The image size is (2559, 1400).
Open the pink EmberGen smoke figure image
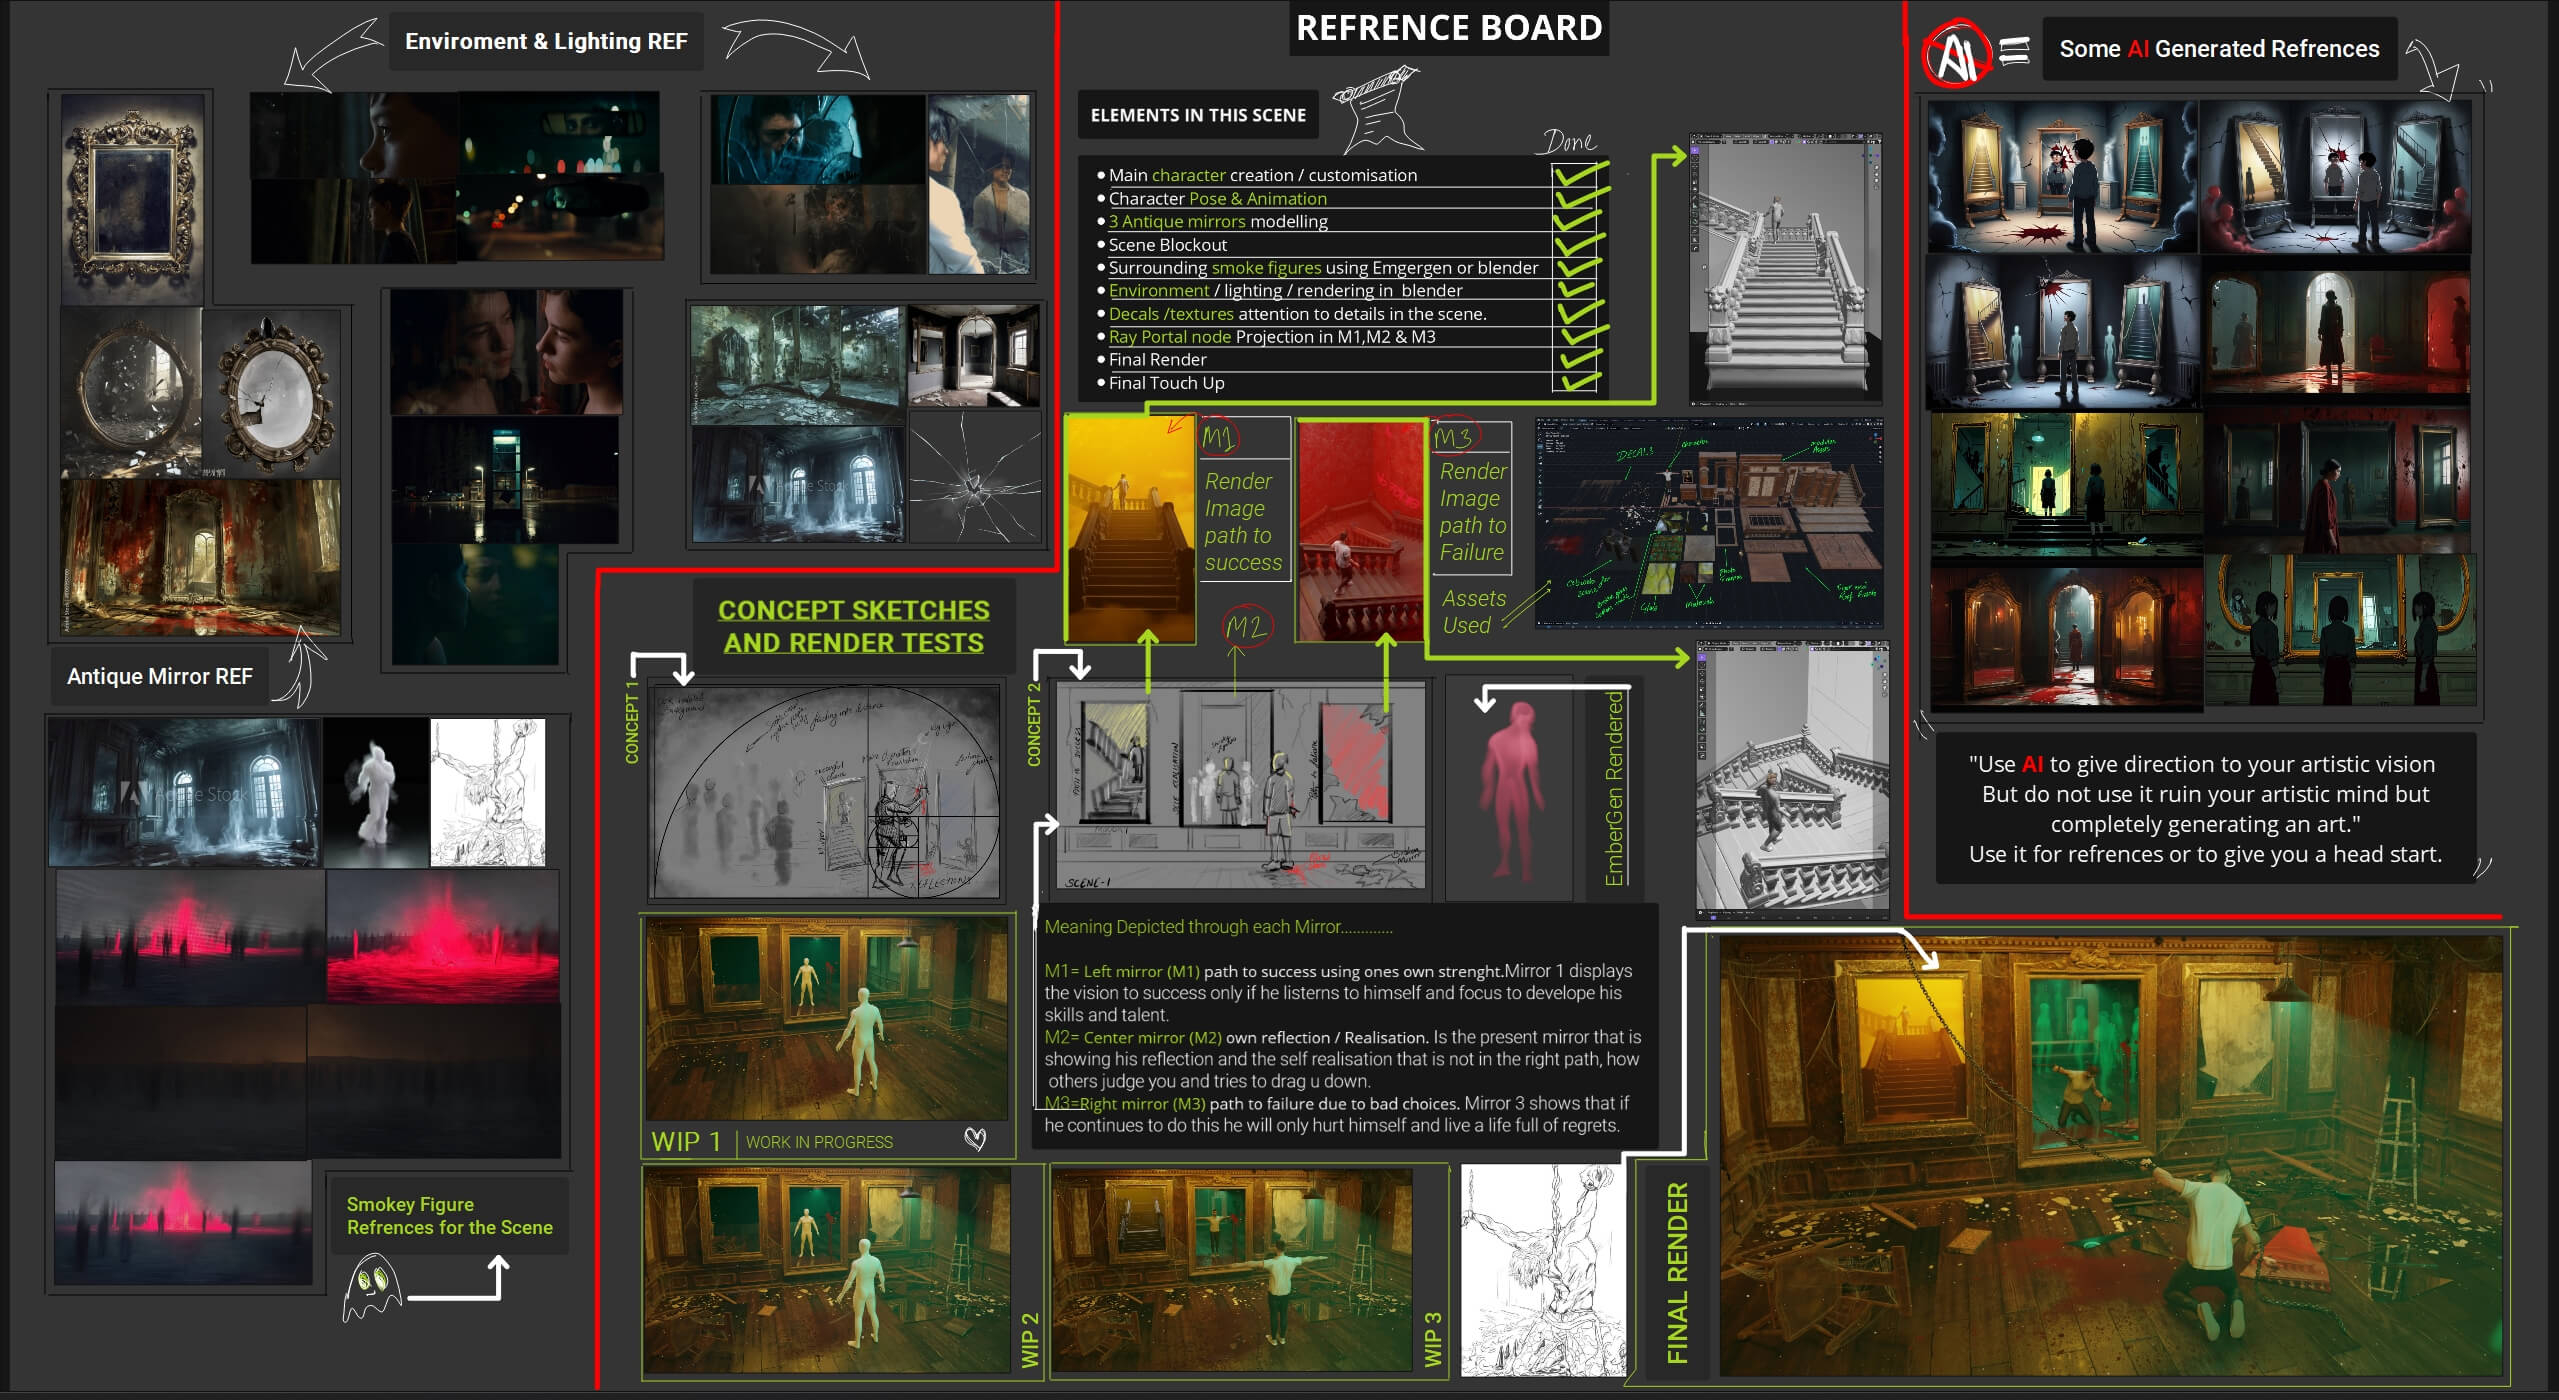coord(1508,788)
